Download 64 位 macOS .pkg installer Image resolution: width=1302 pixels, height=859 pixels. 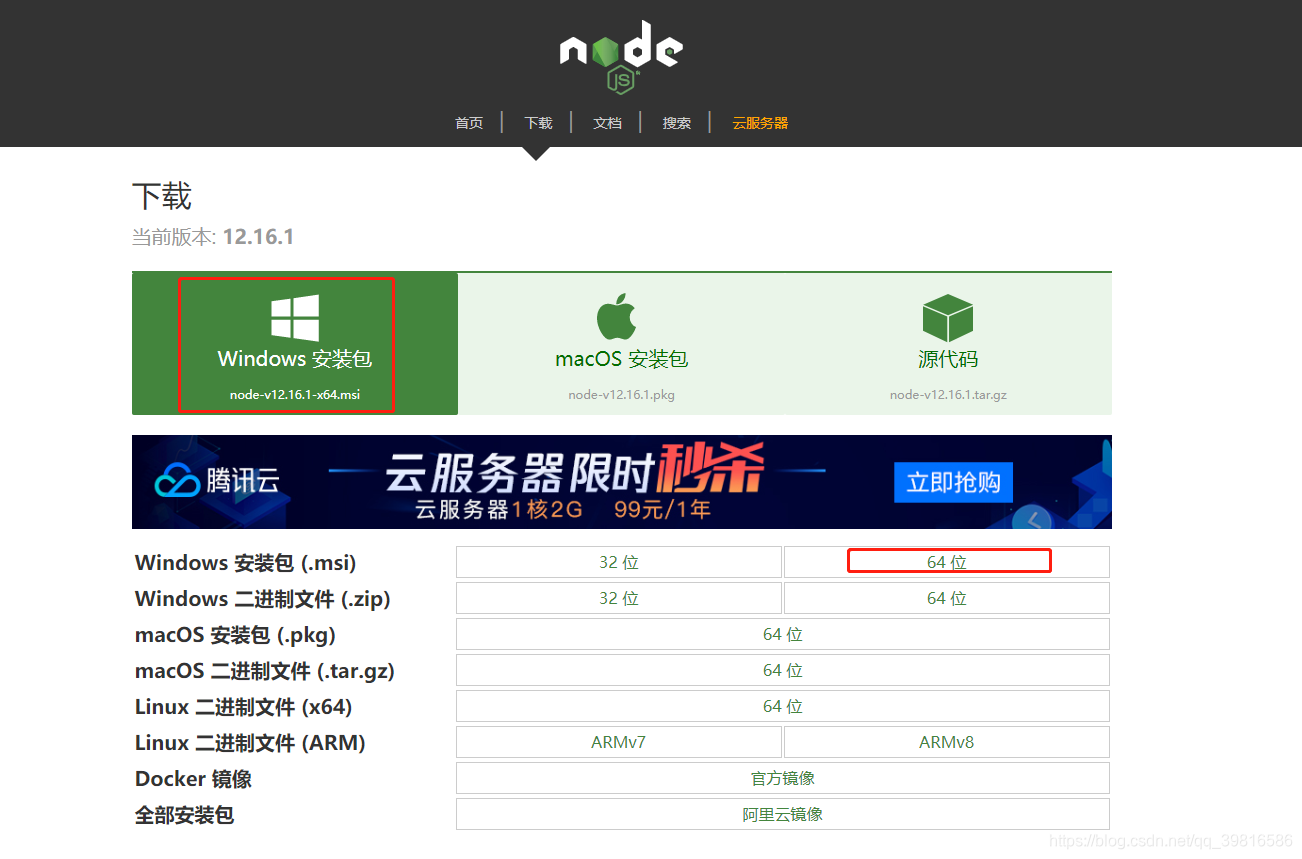click(x=783, y=634)
